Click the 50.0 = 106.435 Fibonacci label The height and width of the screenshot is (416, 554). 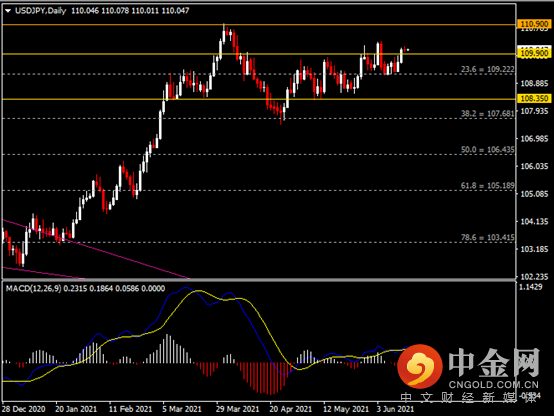click(488, 150)
